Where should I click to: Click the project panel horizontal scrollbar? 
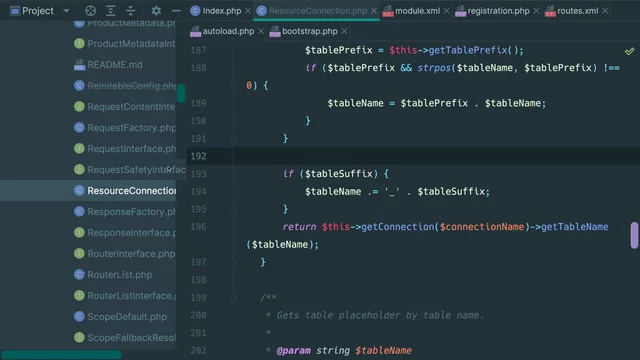61,354
